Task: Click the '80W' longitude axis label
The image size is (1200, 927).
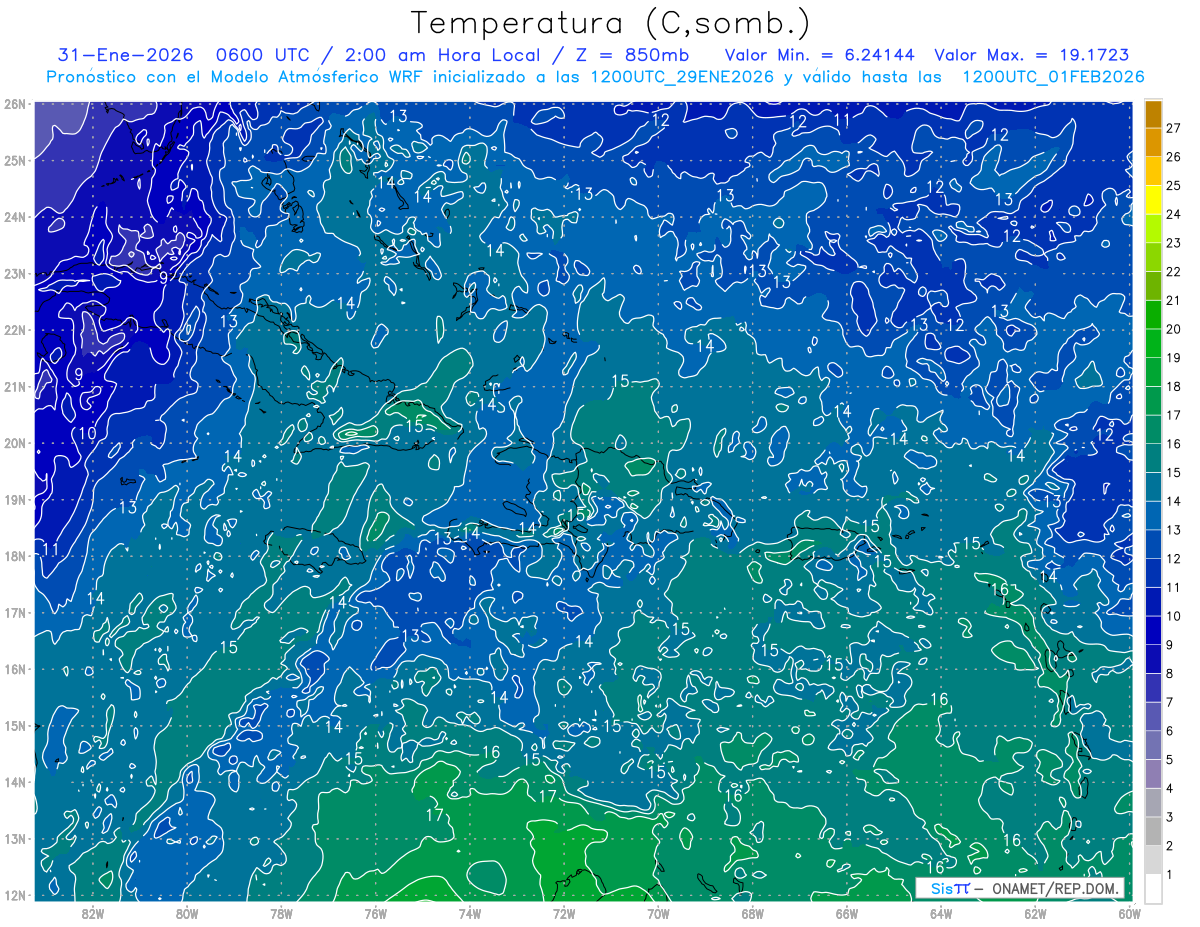Action: pos(187,914)
